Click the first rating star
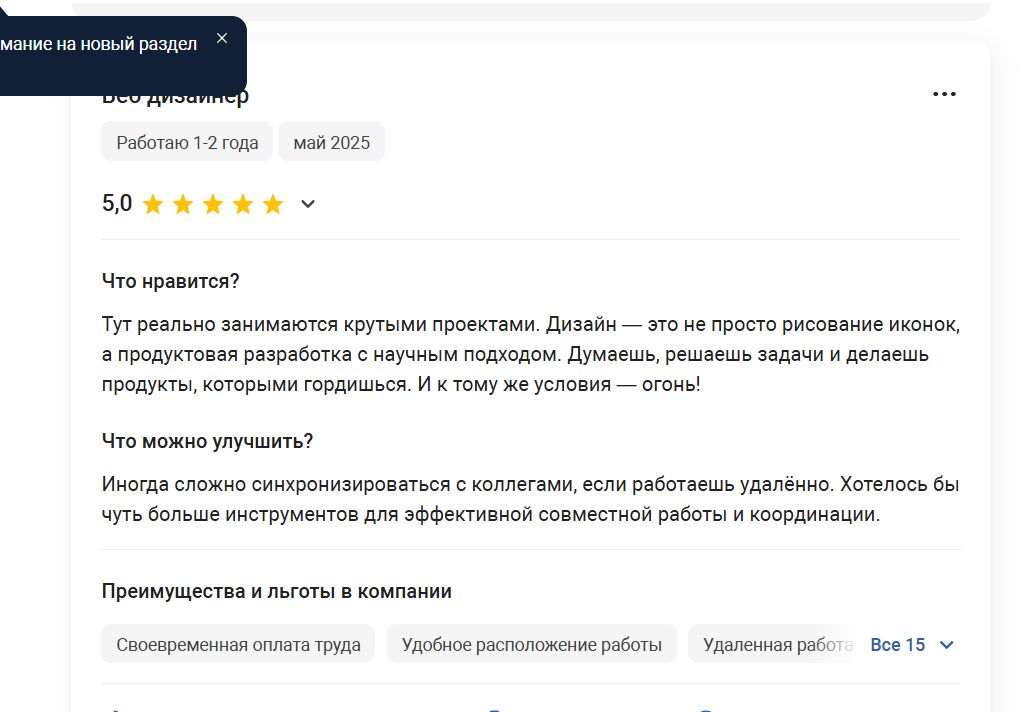 click(x=153, y=204)
